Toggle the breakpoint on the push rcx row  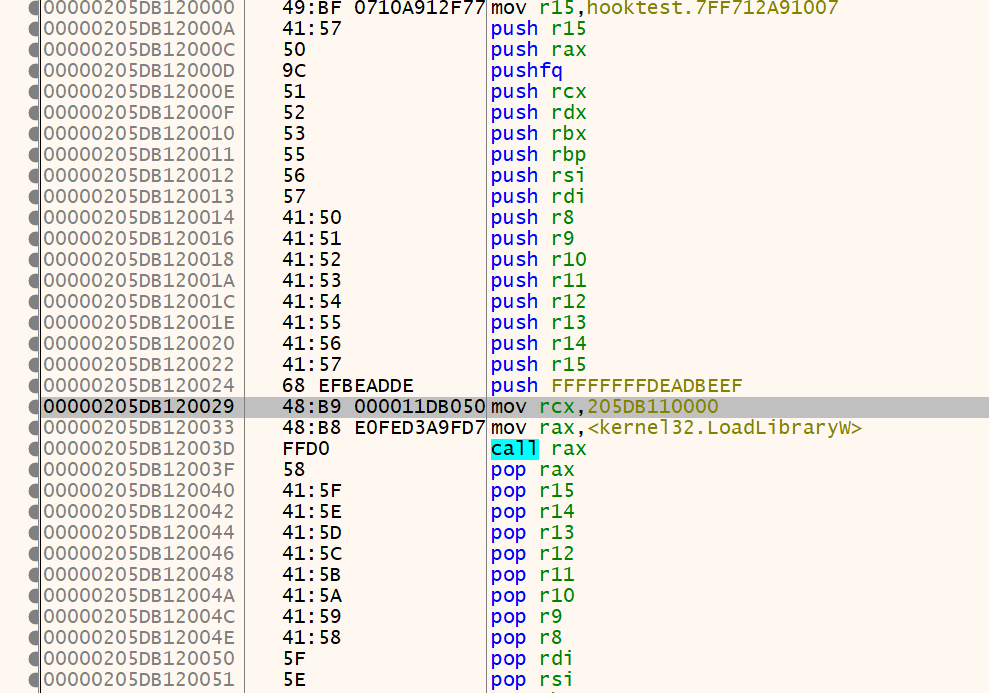pyautogui.click(x=33, y=91)
